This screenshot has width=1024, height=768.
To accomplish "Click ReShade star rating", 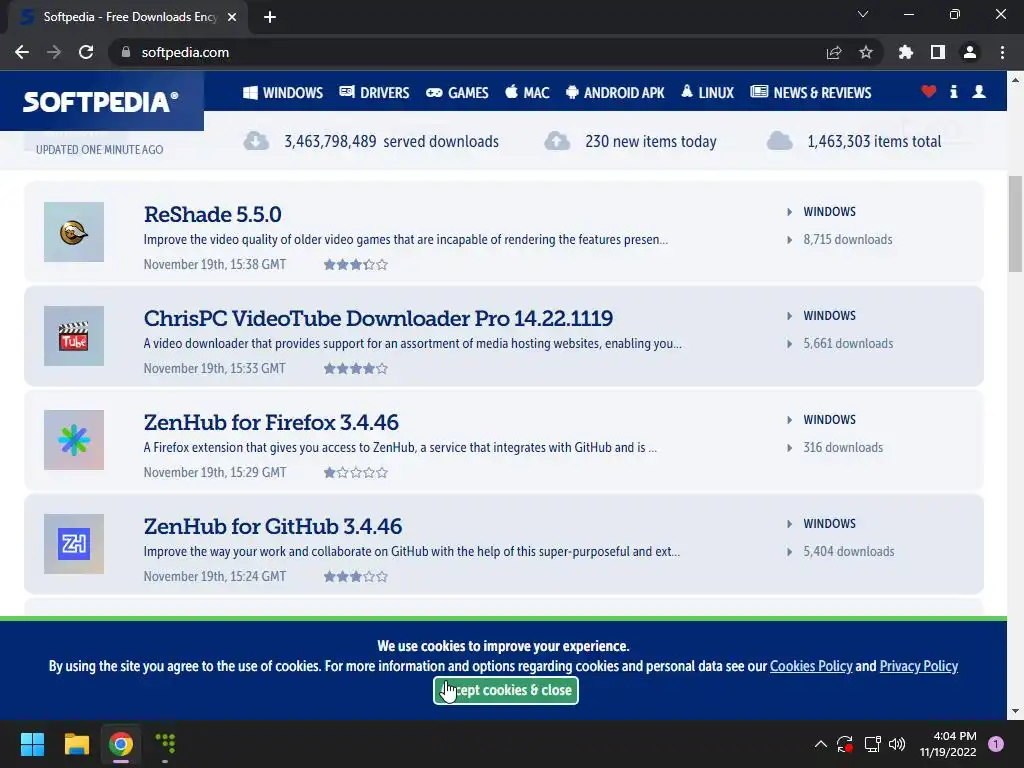I will click(x=355, y=264).
